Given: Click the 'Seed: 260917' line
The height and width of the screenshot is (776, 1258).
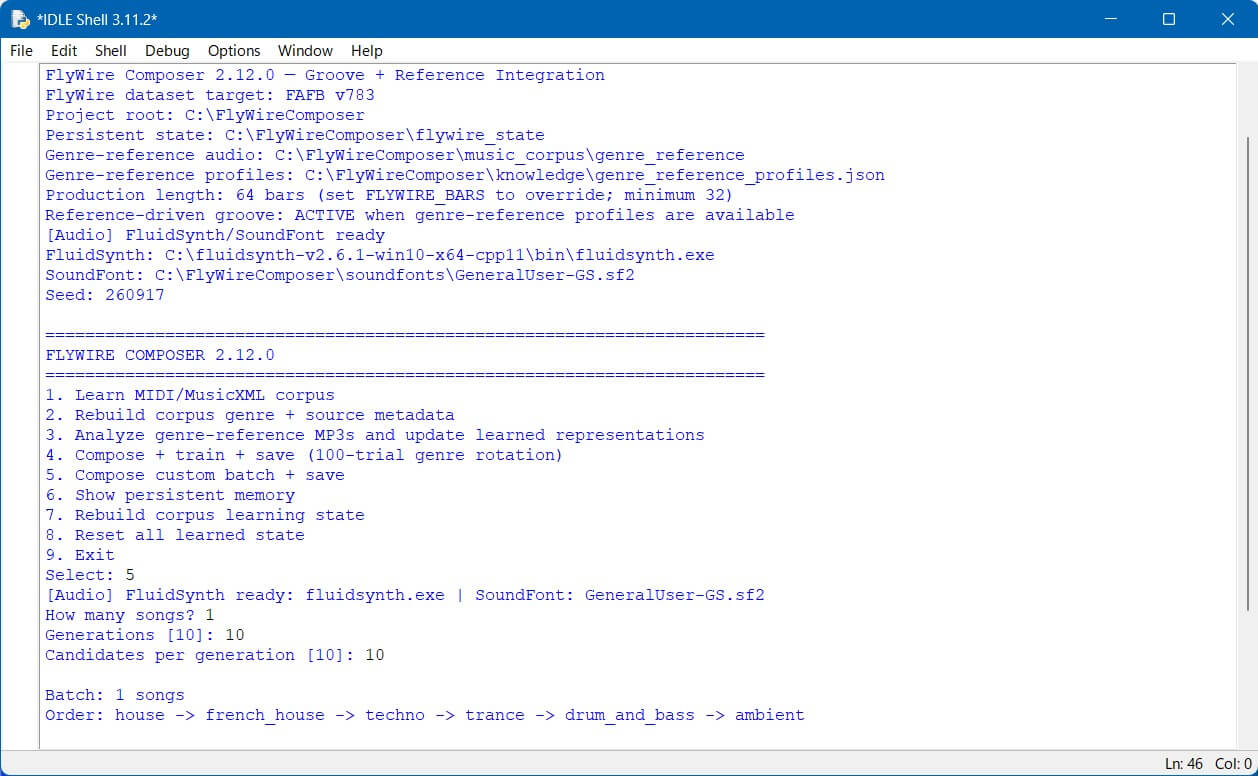Looking at the screenshot, I should pos(105,295).
